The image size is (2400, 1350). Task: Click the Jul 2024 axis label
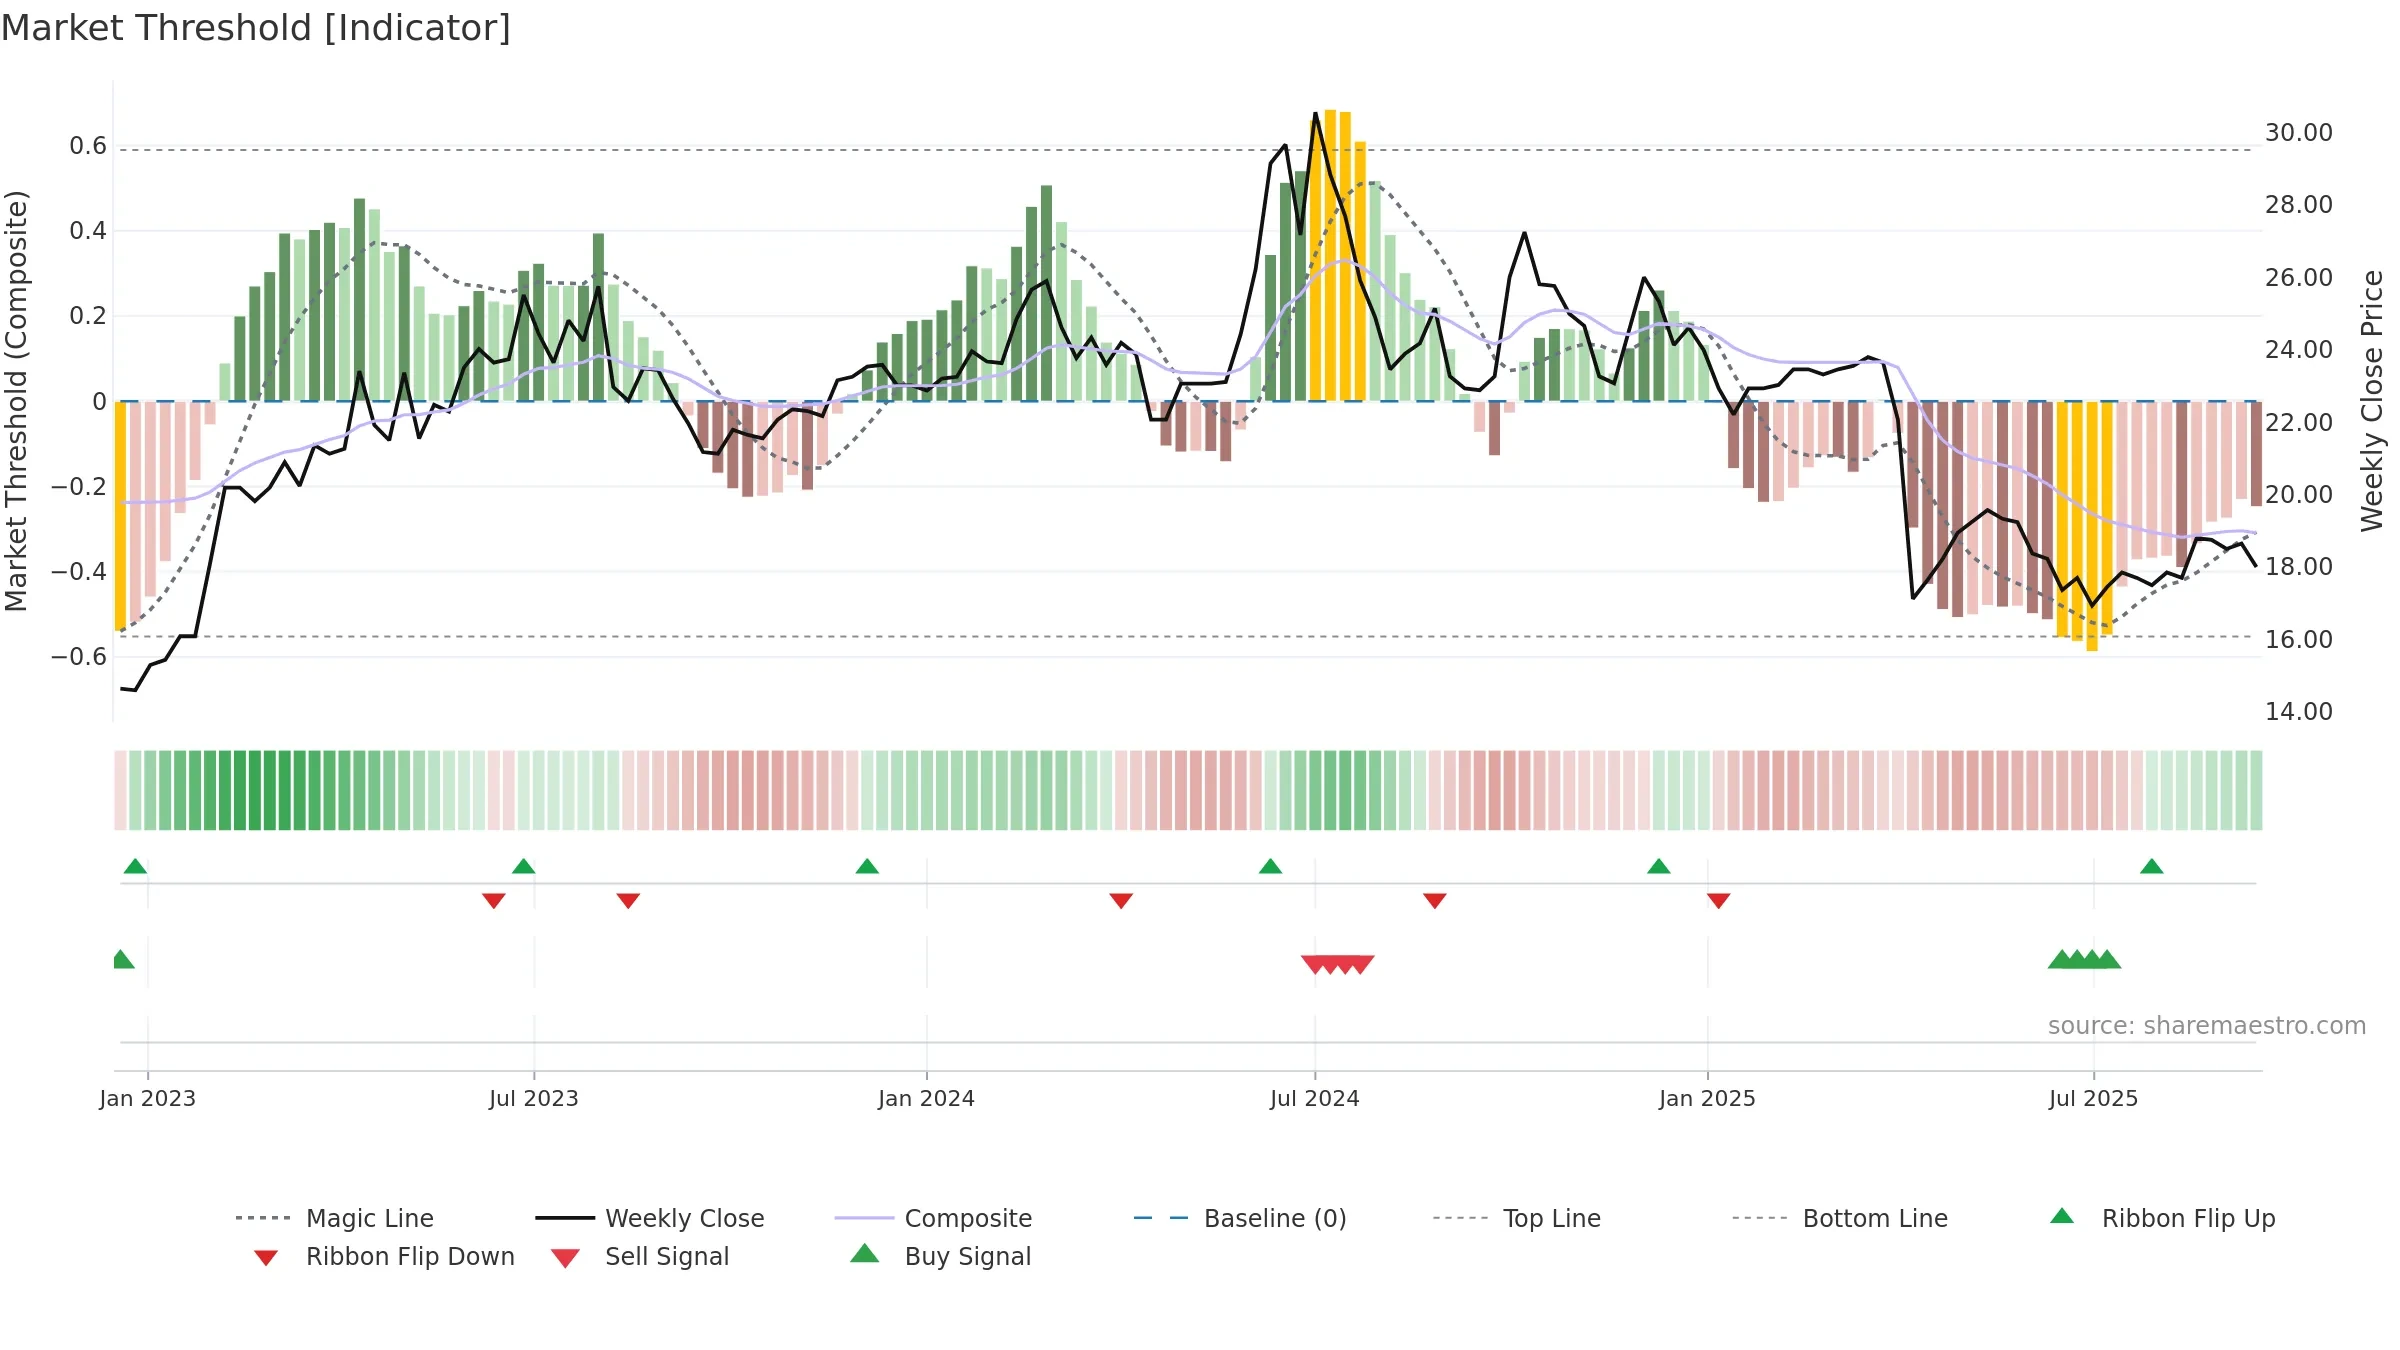click(1315, 1098)
